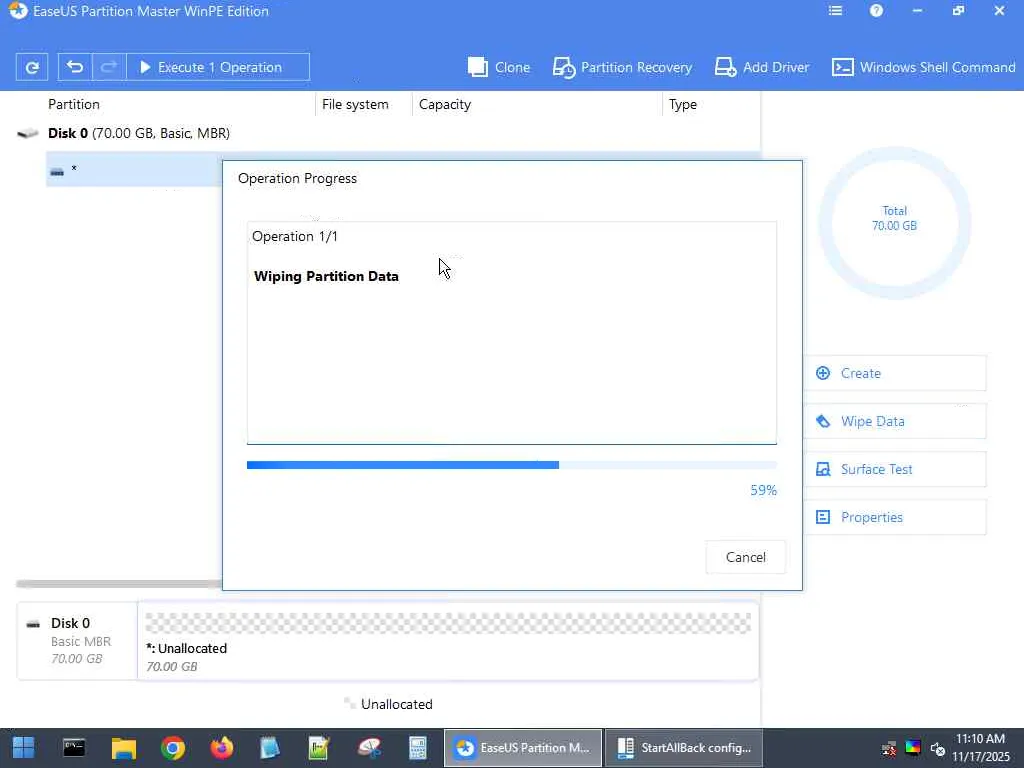Open the blue notebook app in taskbar
This screenshot has height=768, width=1024.
(270, 748)
